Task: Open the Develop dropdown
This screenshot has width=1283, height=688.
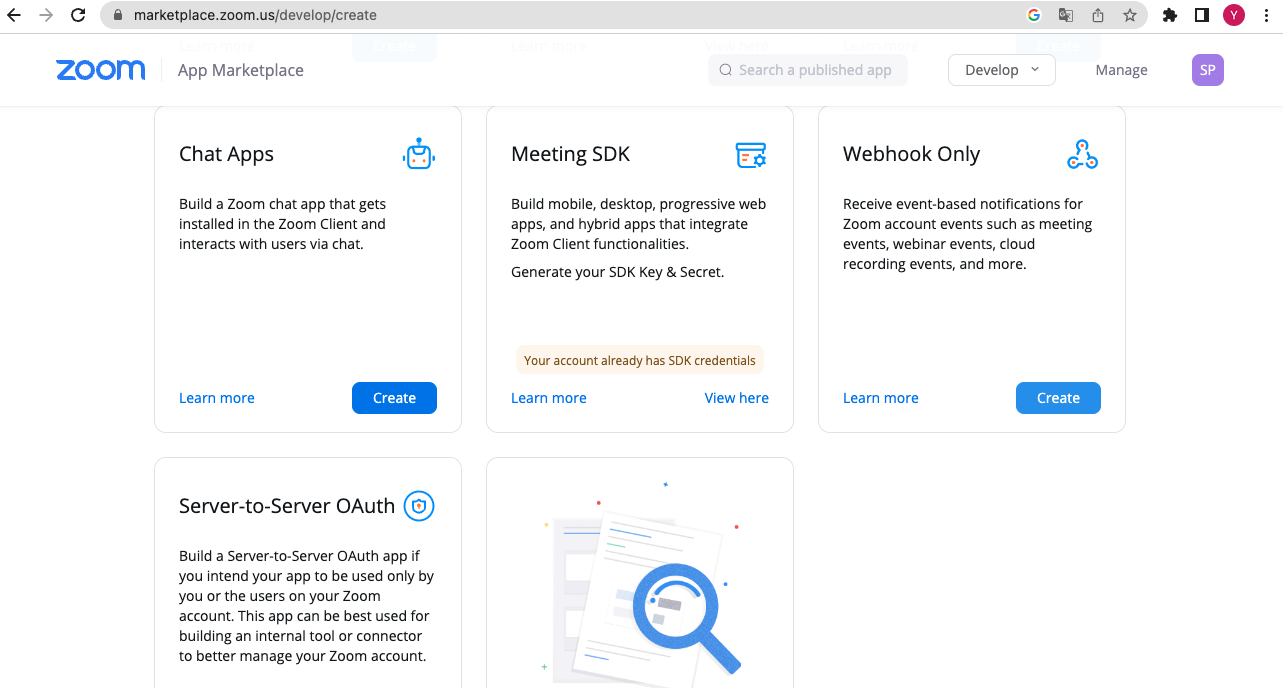Action: pyautogui.click(x=1000, y=70)
